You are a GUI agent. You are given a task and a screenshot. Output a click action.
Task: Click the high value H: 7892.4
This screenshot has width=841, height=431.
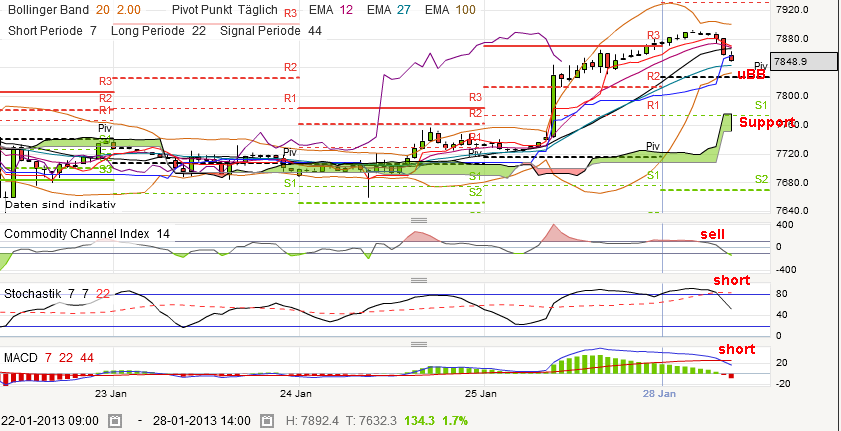point(313,420)
